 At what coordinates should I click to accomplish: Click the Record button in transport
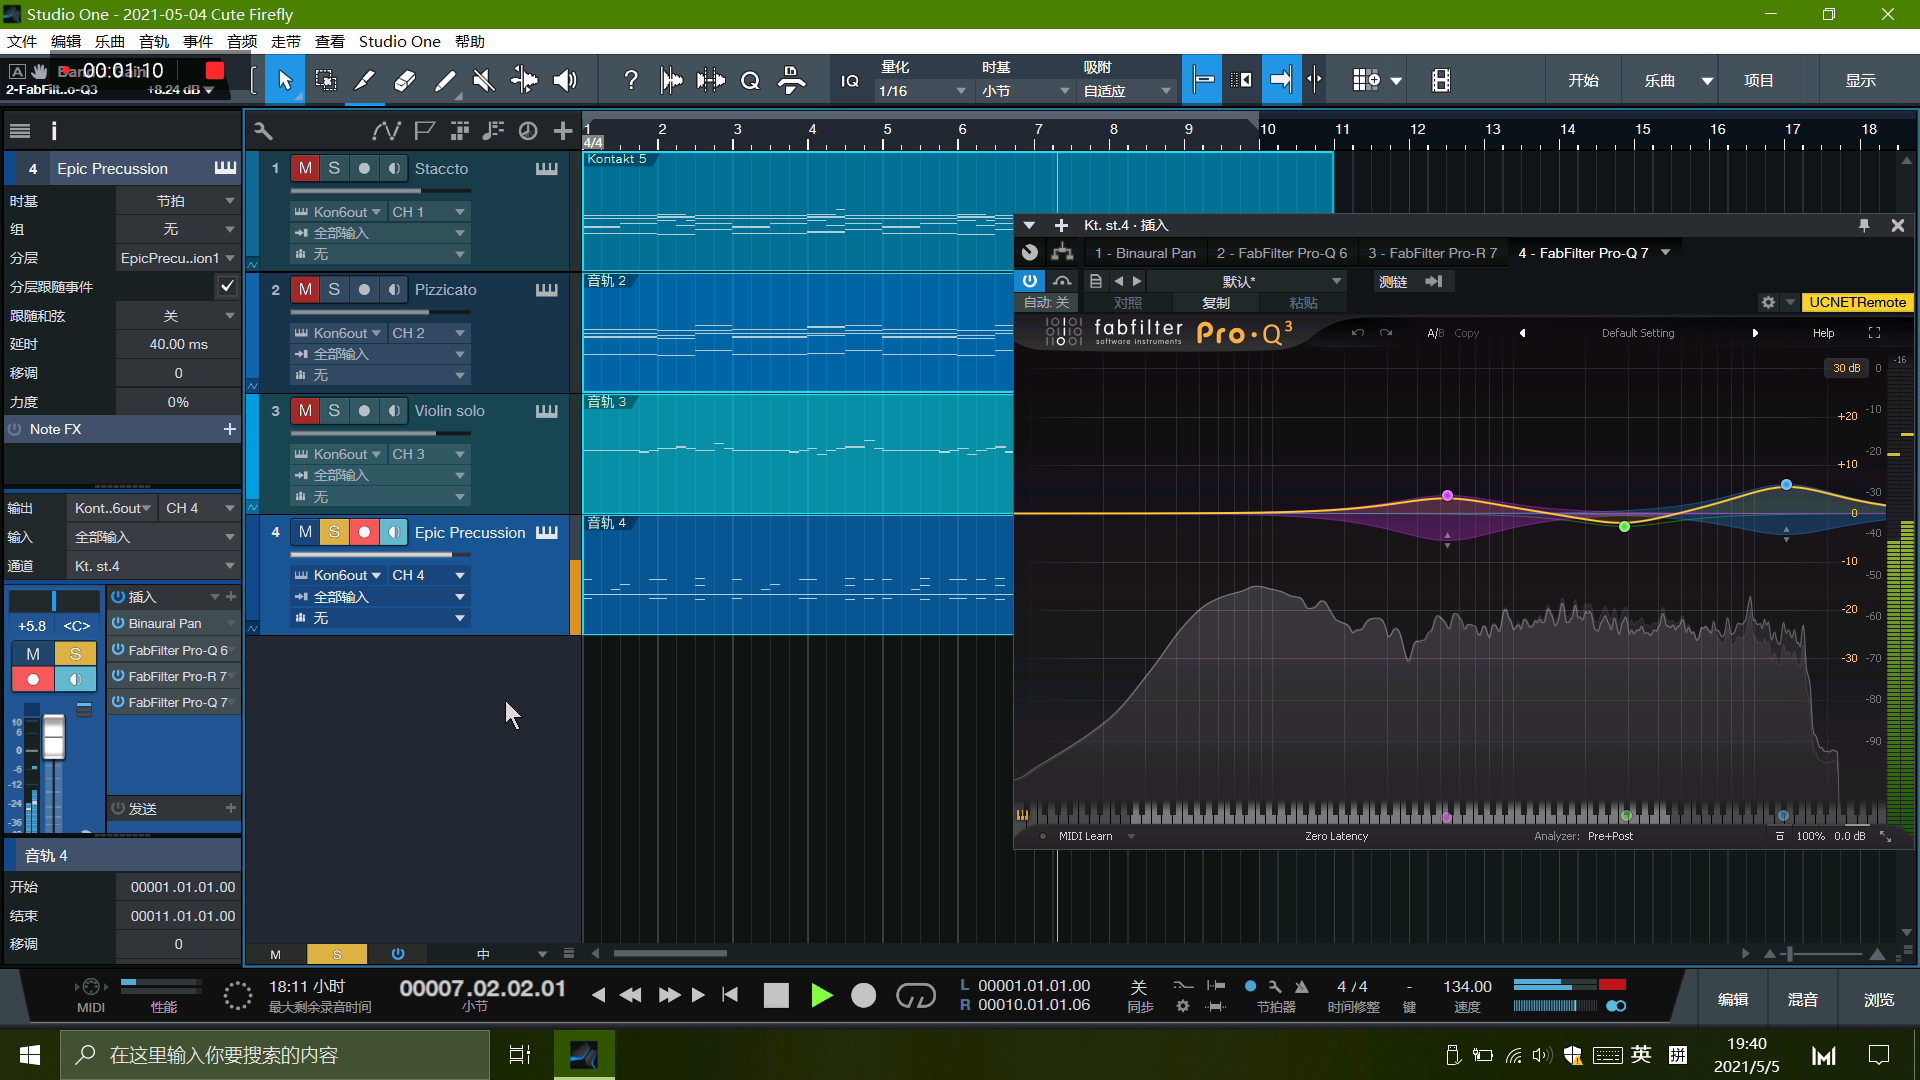[x=863, y=995]
